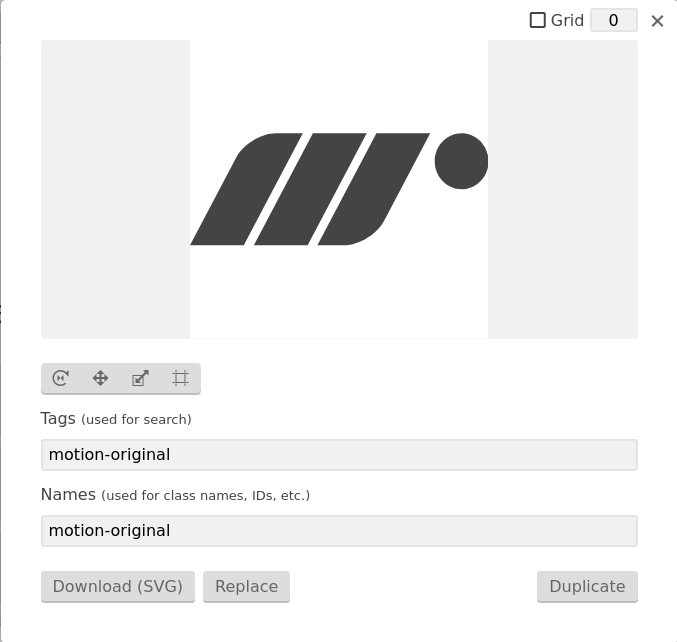
Task: Focus the grid size number field
Action: point(614,20)
